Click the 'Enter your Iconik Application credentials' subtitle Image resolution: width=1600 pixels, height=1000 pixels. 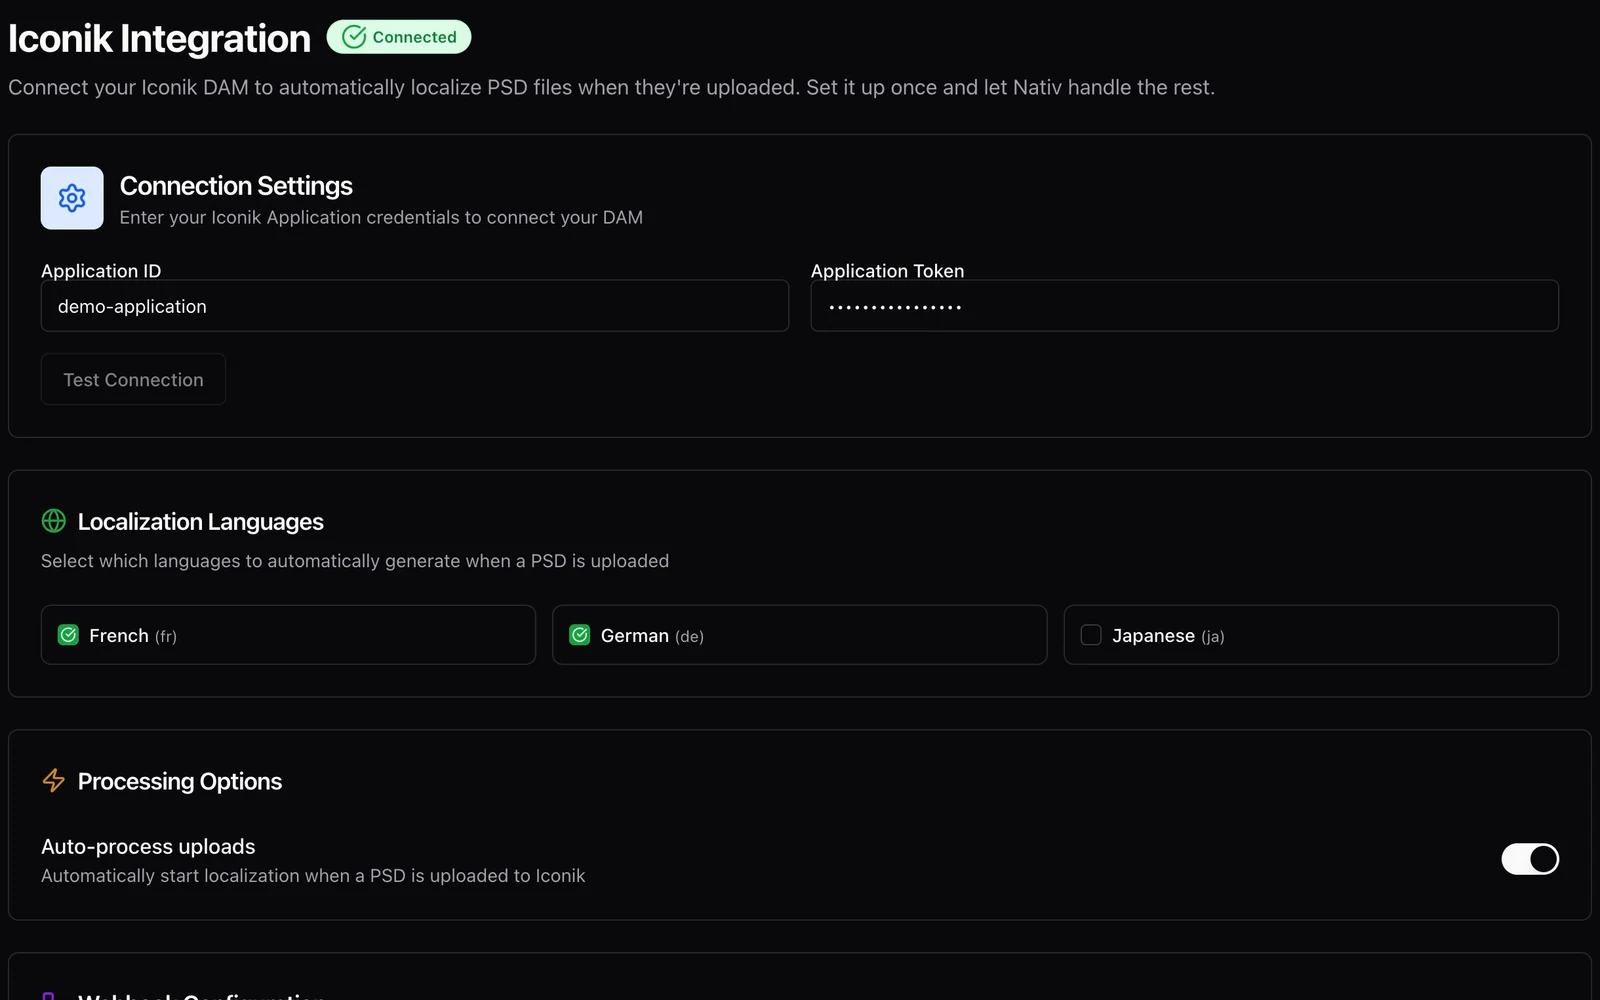(x=381, y=217)
